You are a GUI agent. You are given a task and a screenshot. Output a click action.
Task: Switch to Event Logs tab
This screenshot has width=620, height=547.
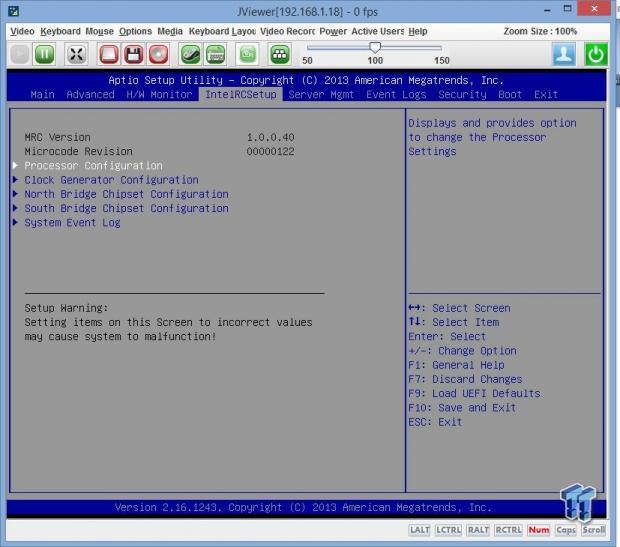coord(396,95)
